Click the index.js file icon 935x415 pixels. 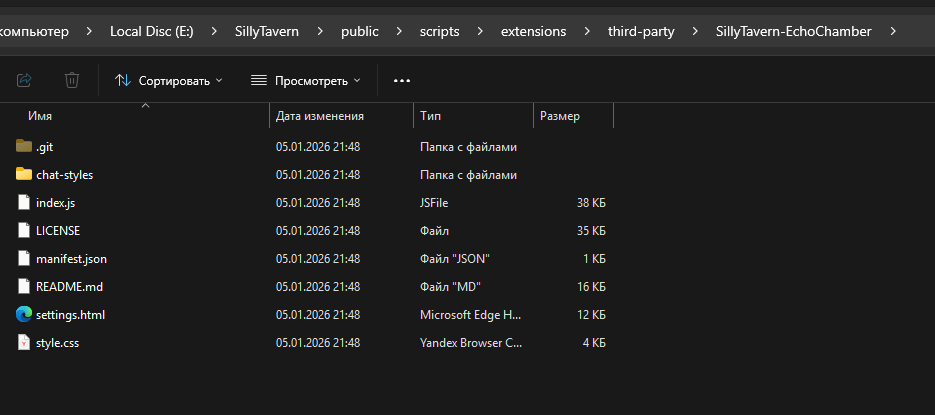pos(25,202)
